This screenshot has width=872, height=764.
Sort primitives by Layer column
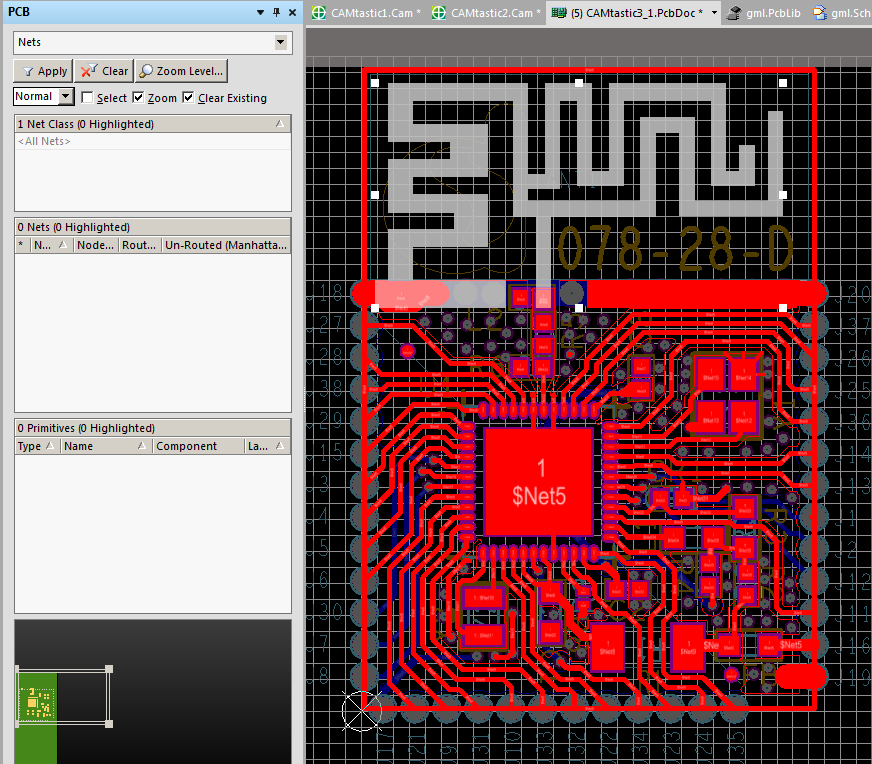(267, 446)
